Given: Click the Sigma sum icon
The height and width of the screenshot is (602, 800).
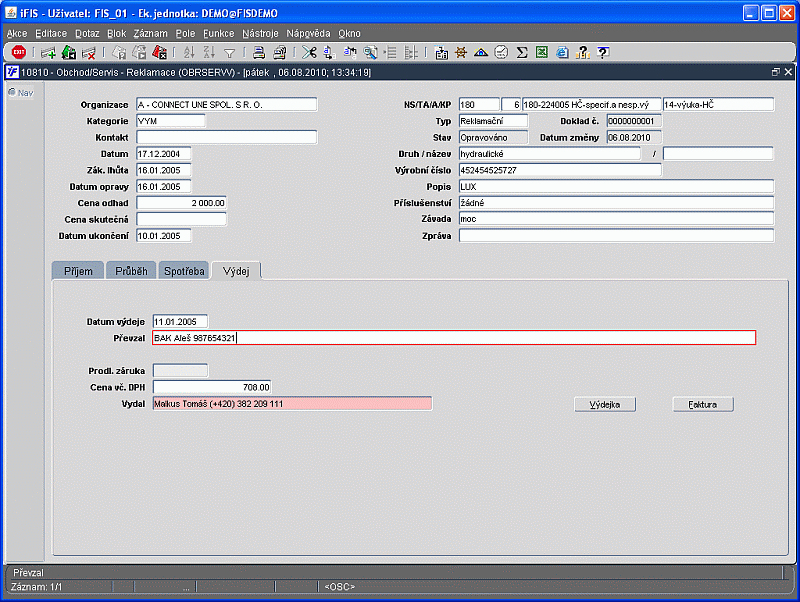Looking at the screenshot, I should tap(522, 52).
